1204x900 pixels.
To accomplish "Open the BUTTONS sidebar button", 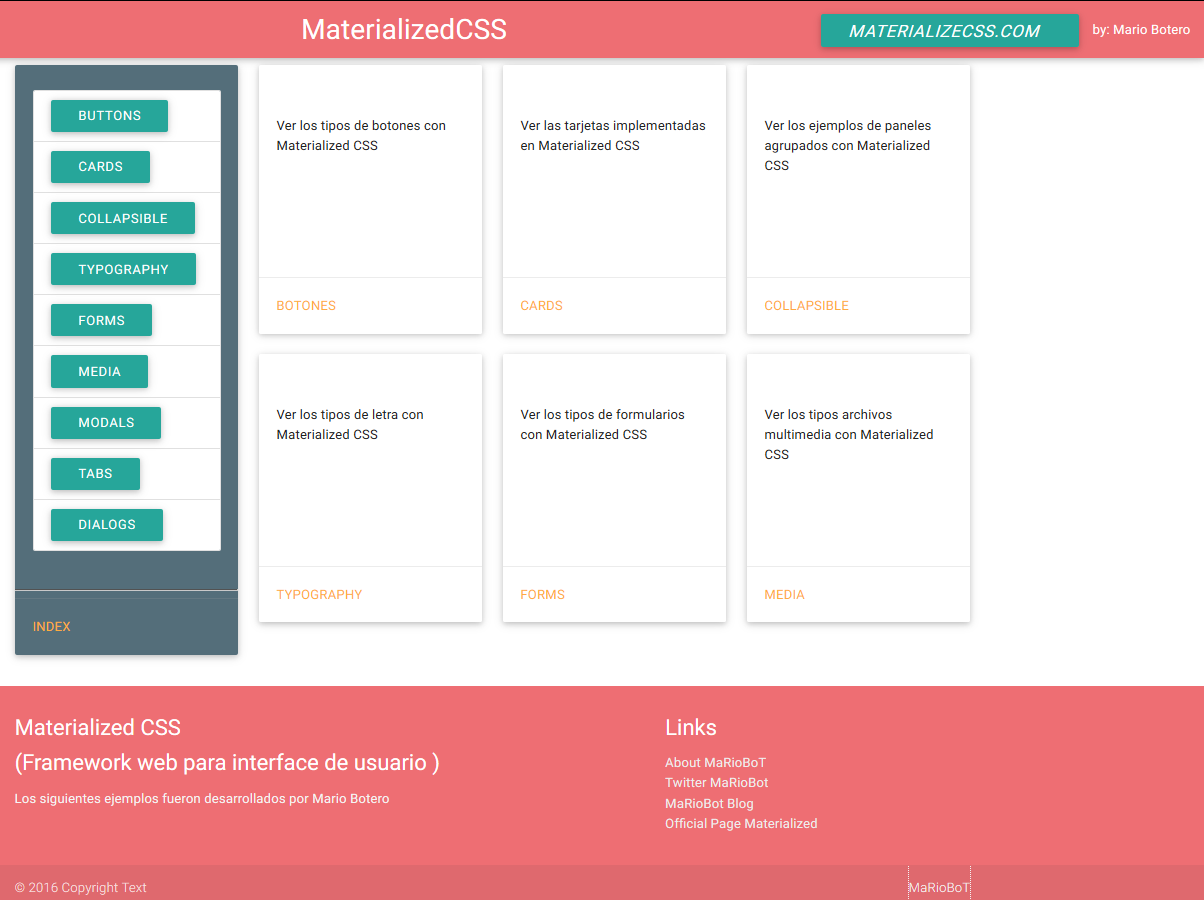I will (109, 116).
